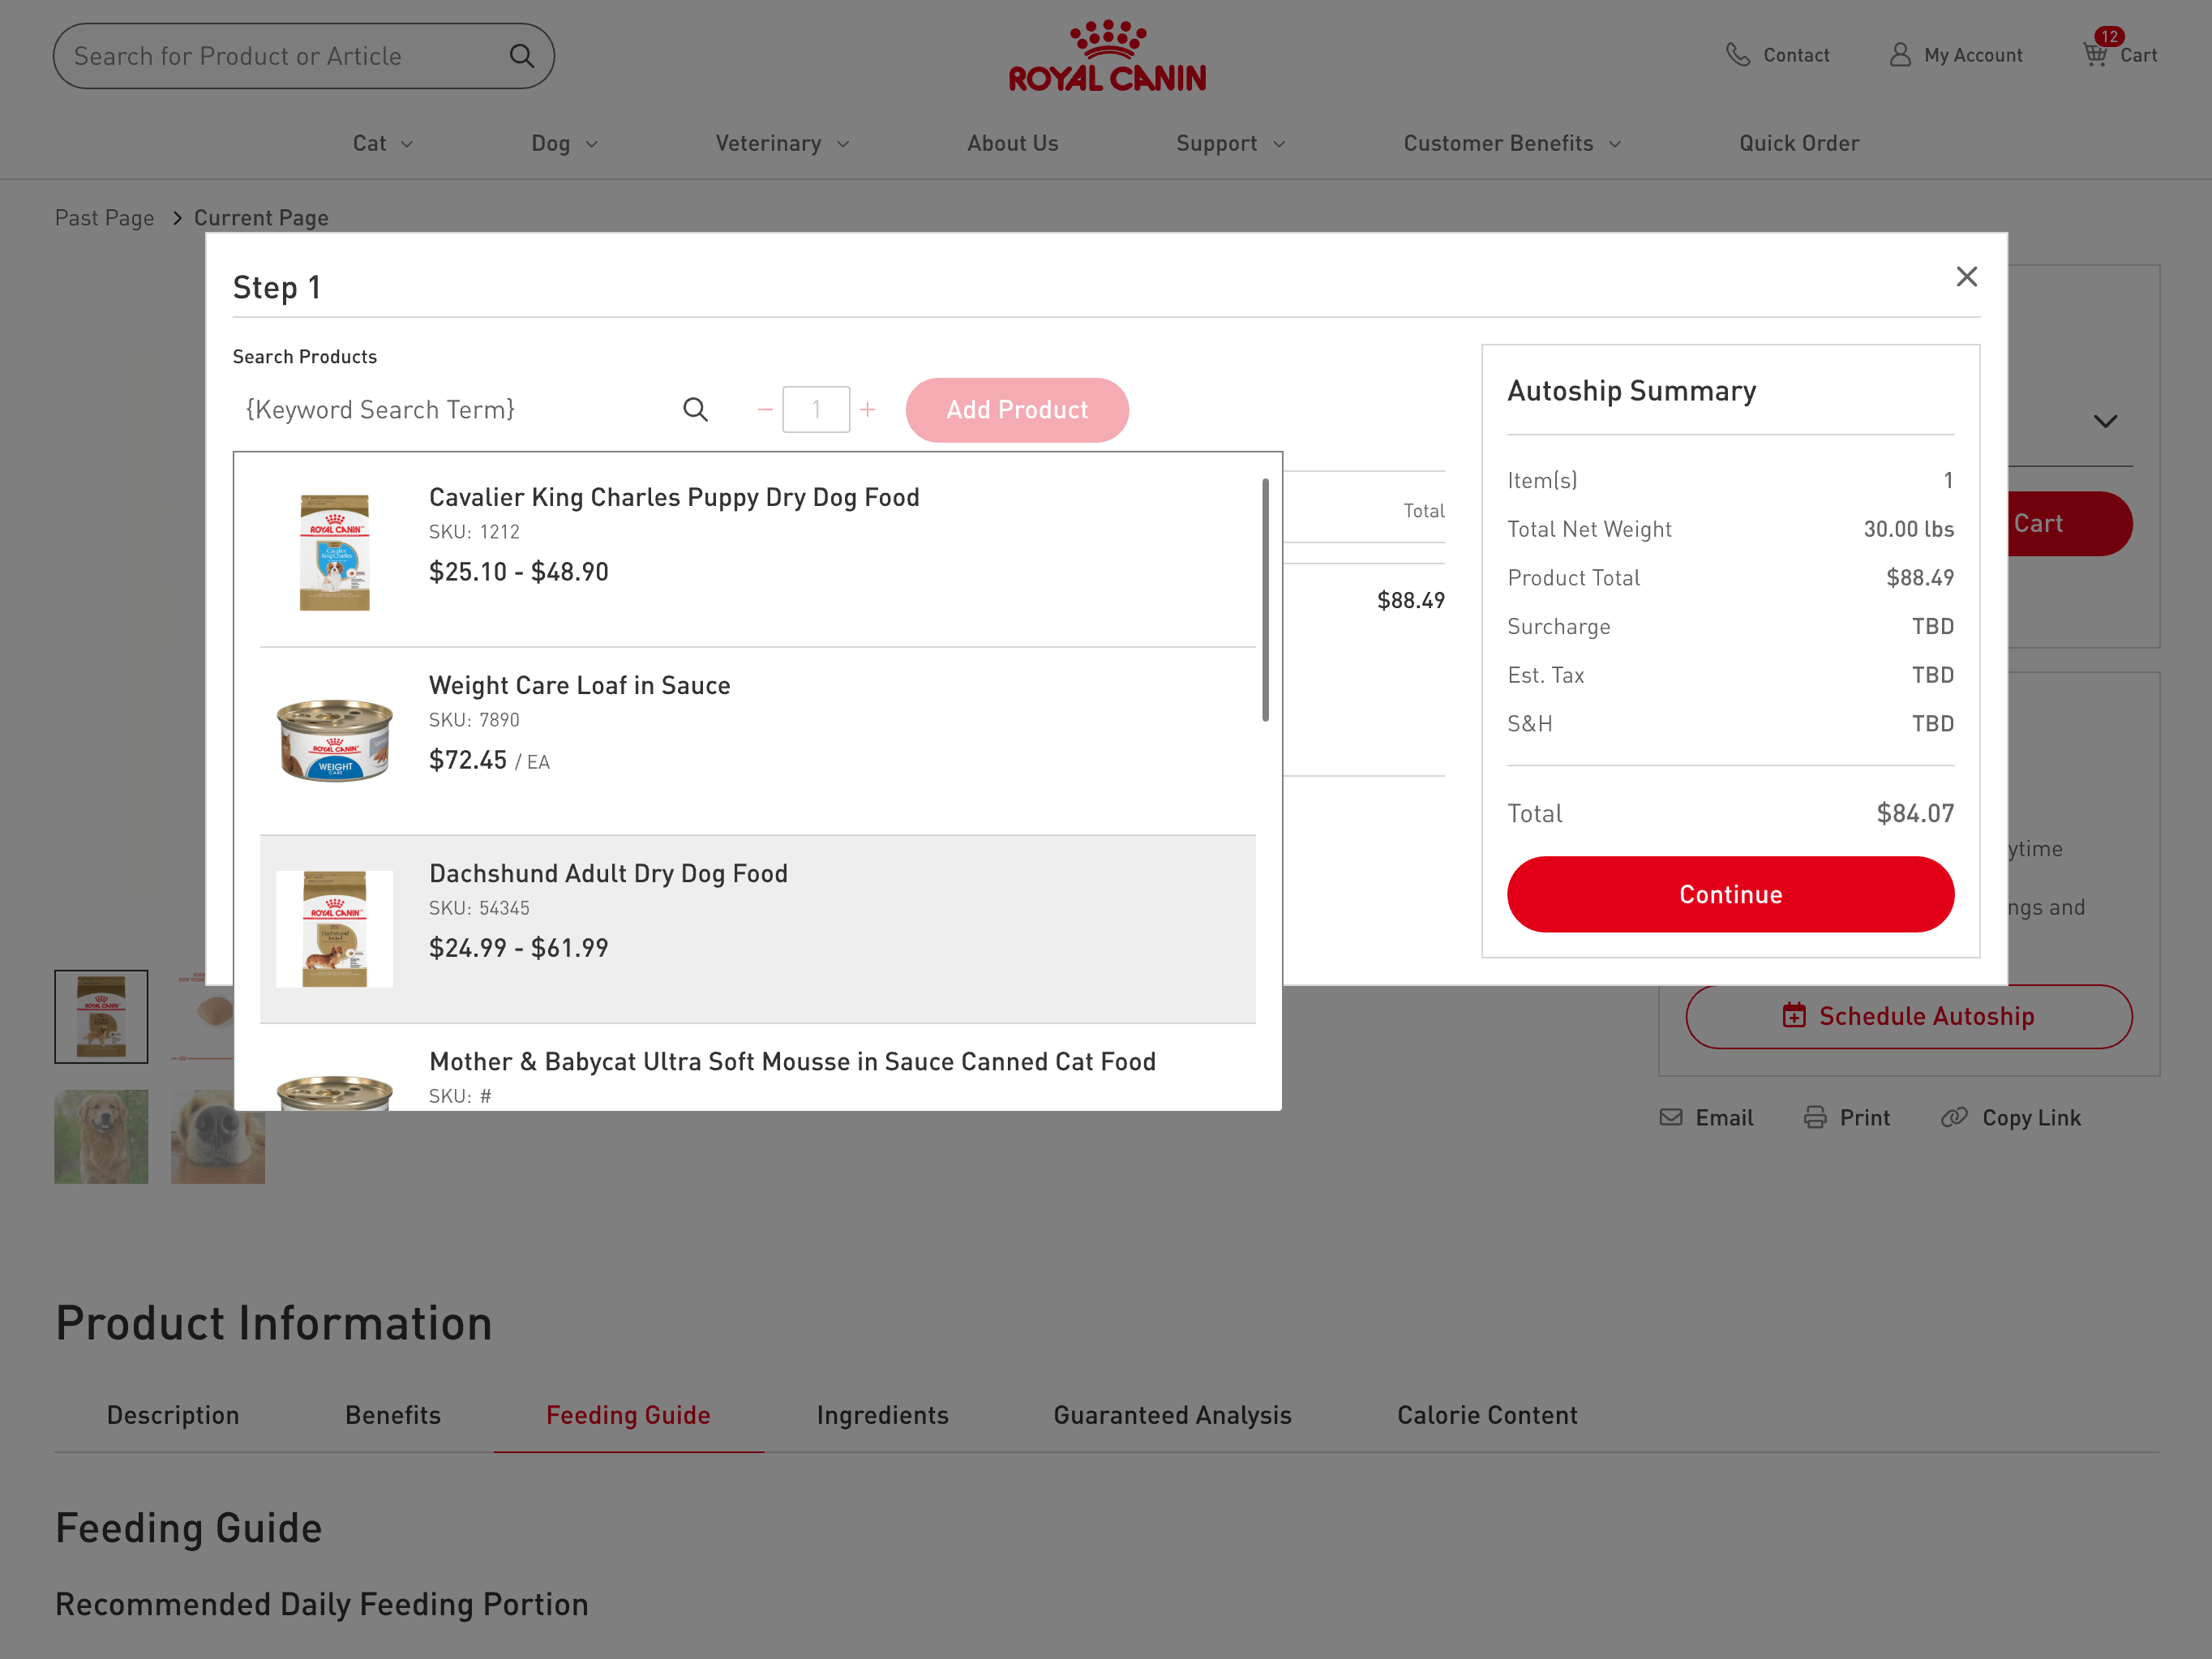Click the Add Product button

pyautogui.click(x=1017, y=410)
